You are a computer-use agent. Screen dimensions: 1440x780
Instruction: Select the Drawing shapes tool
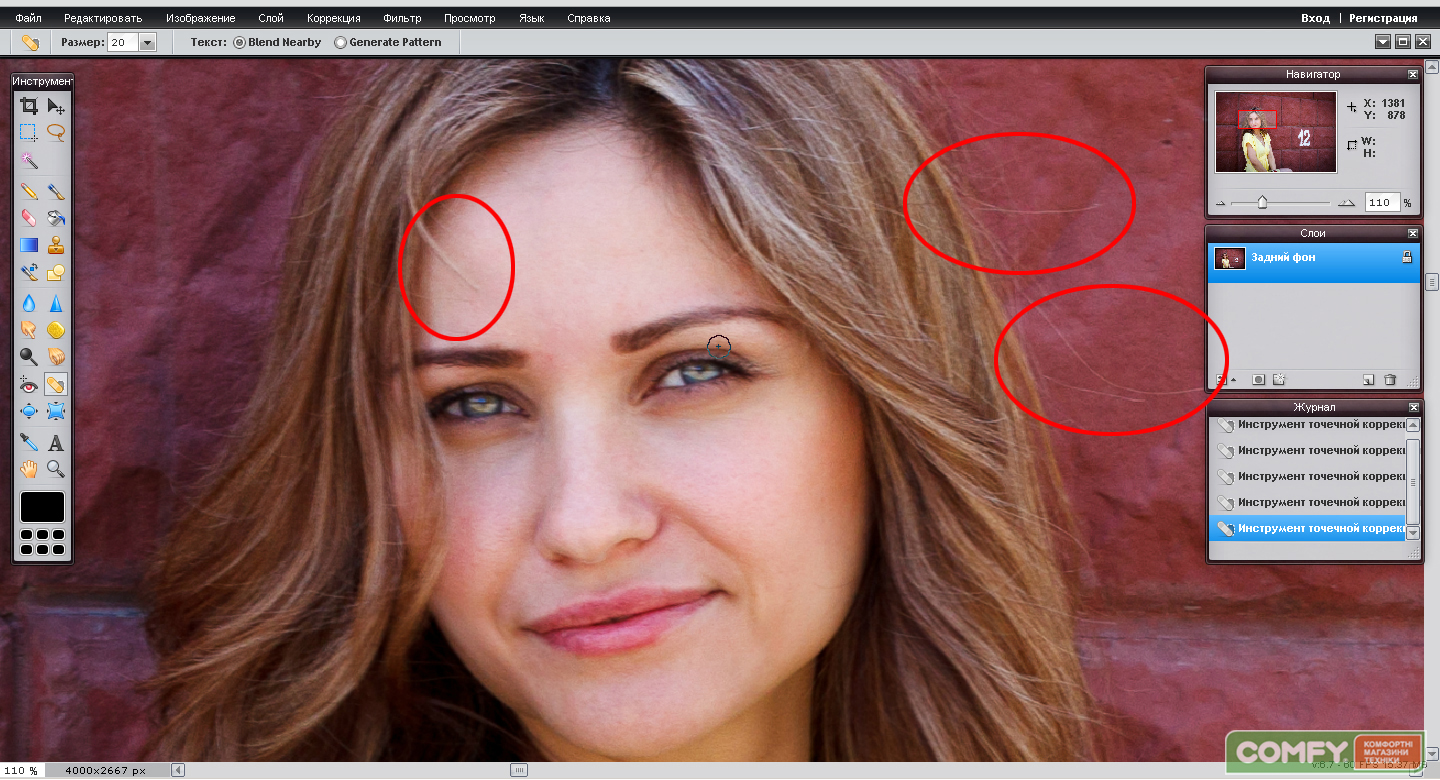coord(56,271)
